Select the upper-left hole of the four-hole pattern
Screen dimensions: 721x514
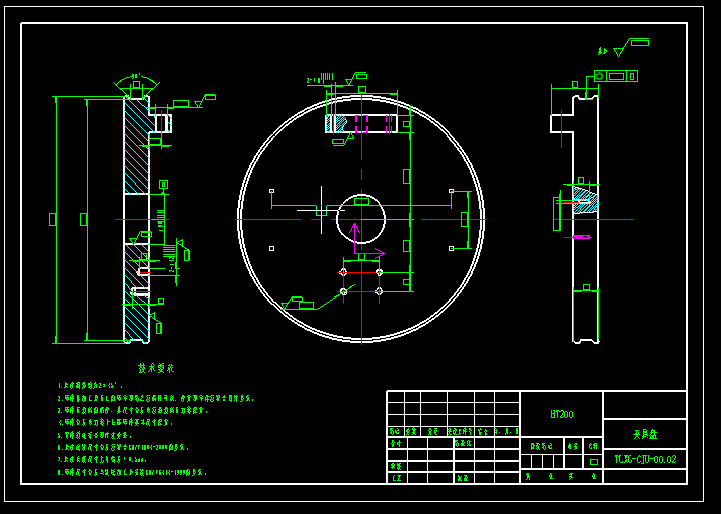tap(343, 272)
